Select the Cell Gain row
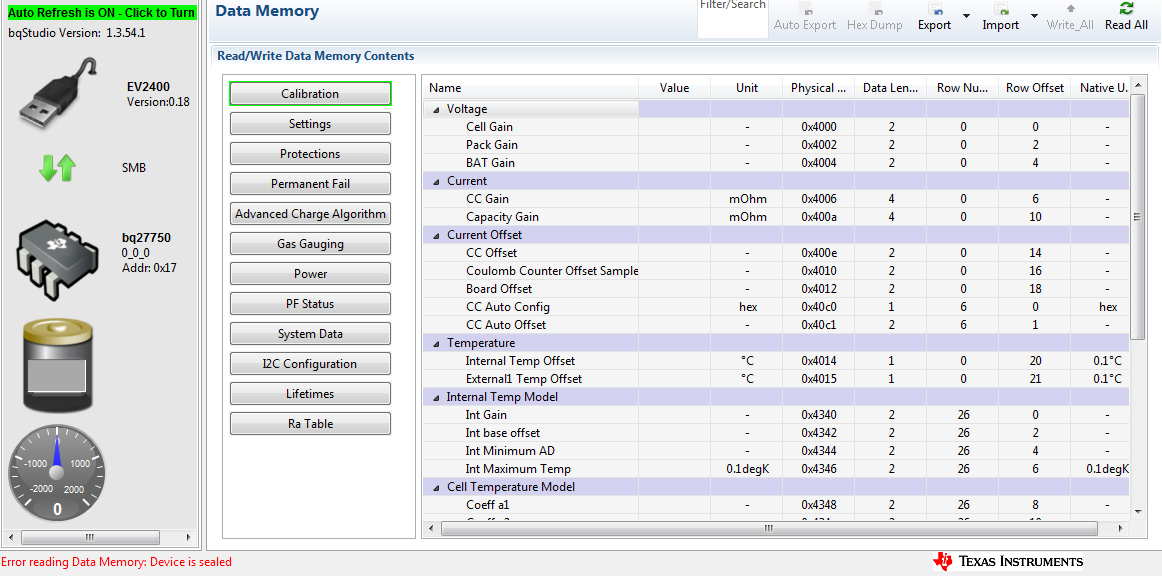The height and width of the screenshot is (576, 1162). tap(776, 127)
